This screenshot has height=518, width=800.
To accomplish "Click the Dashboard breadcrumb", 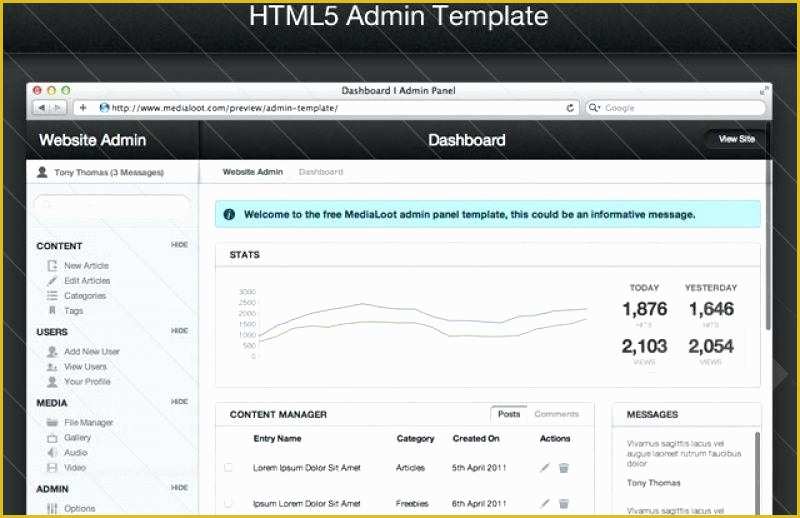I will pyautogui.click(x=321, y=172).
